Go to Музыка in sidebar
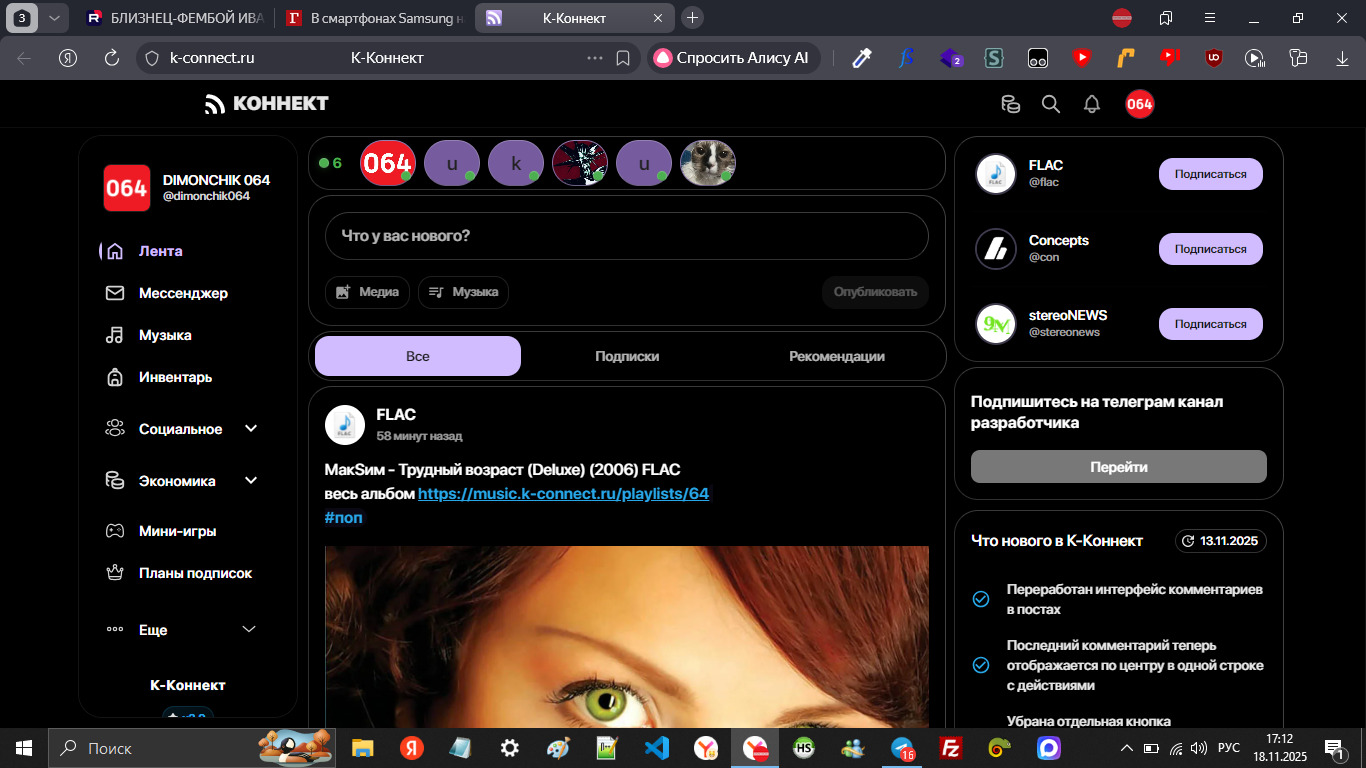1366x768 pixels. [x=164, y=335]
